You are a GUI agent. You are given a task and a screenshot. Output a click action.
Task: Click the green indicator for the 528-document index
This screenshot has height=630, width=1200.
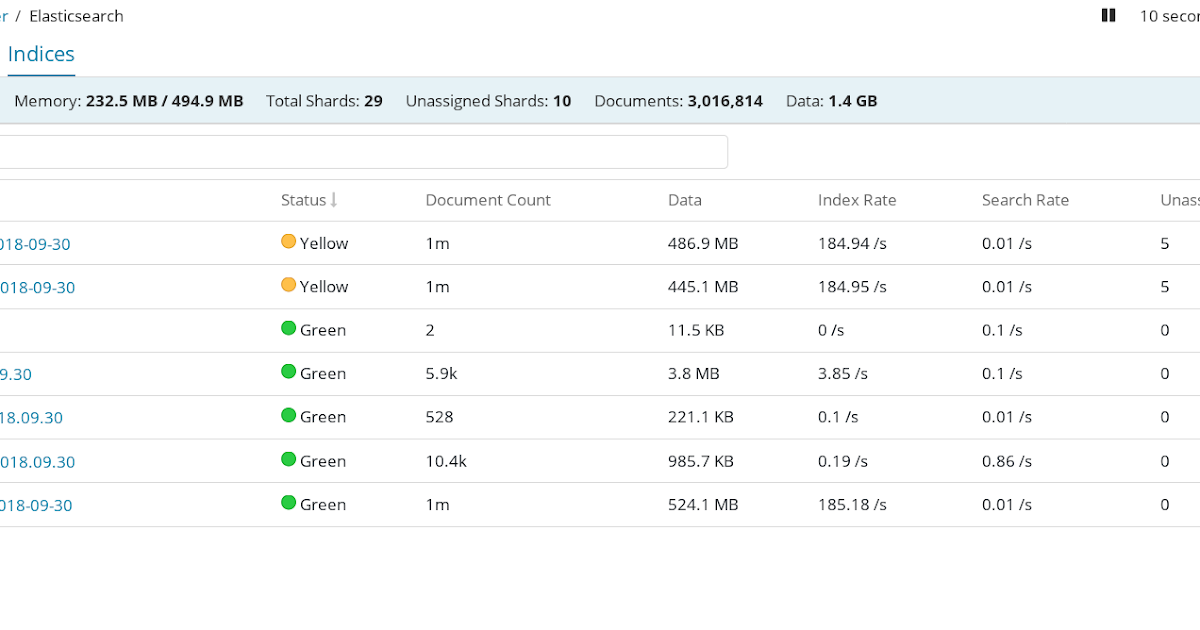click(x=288, y=416)
